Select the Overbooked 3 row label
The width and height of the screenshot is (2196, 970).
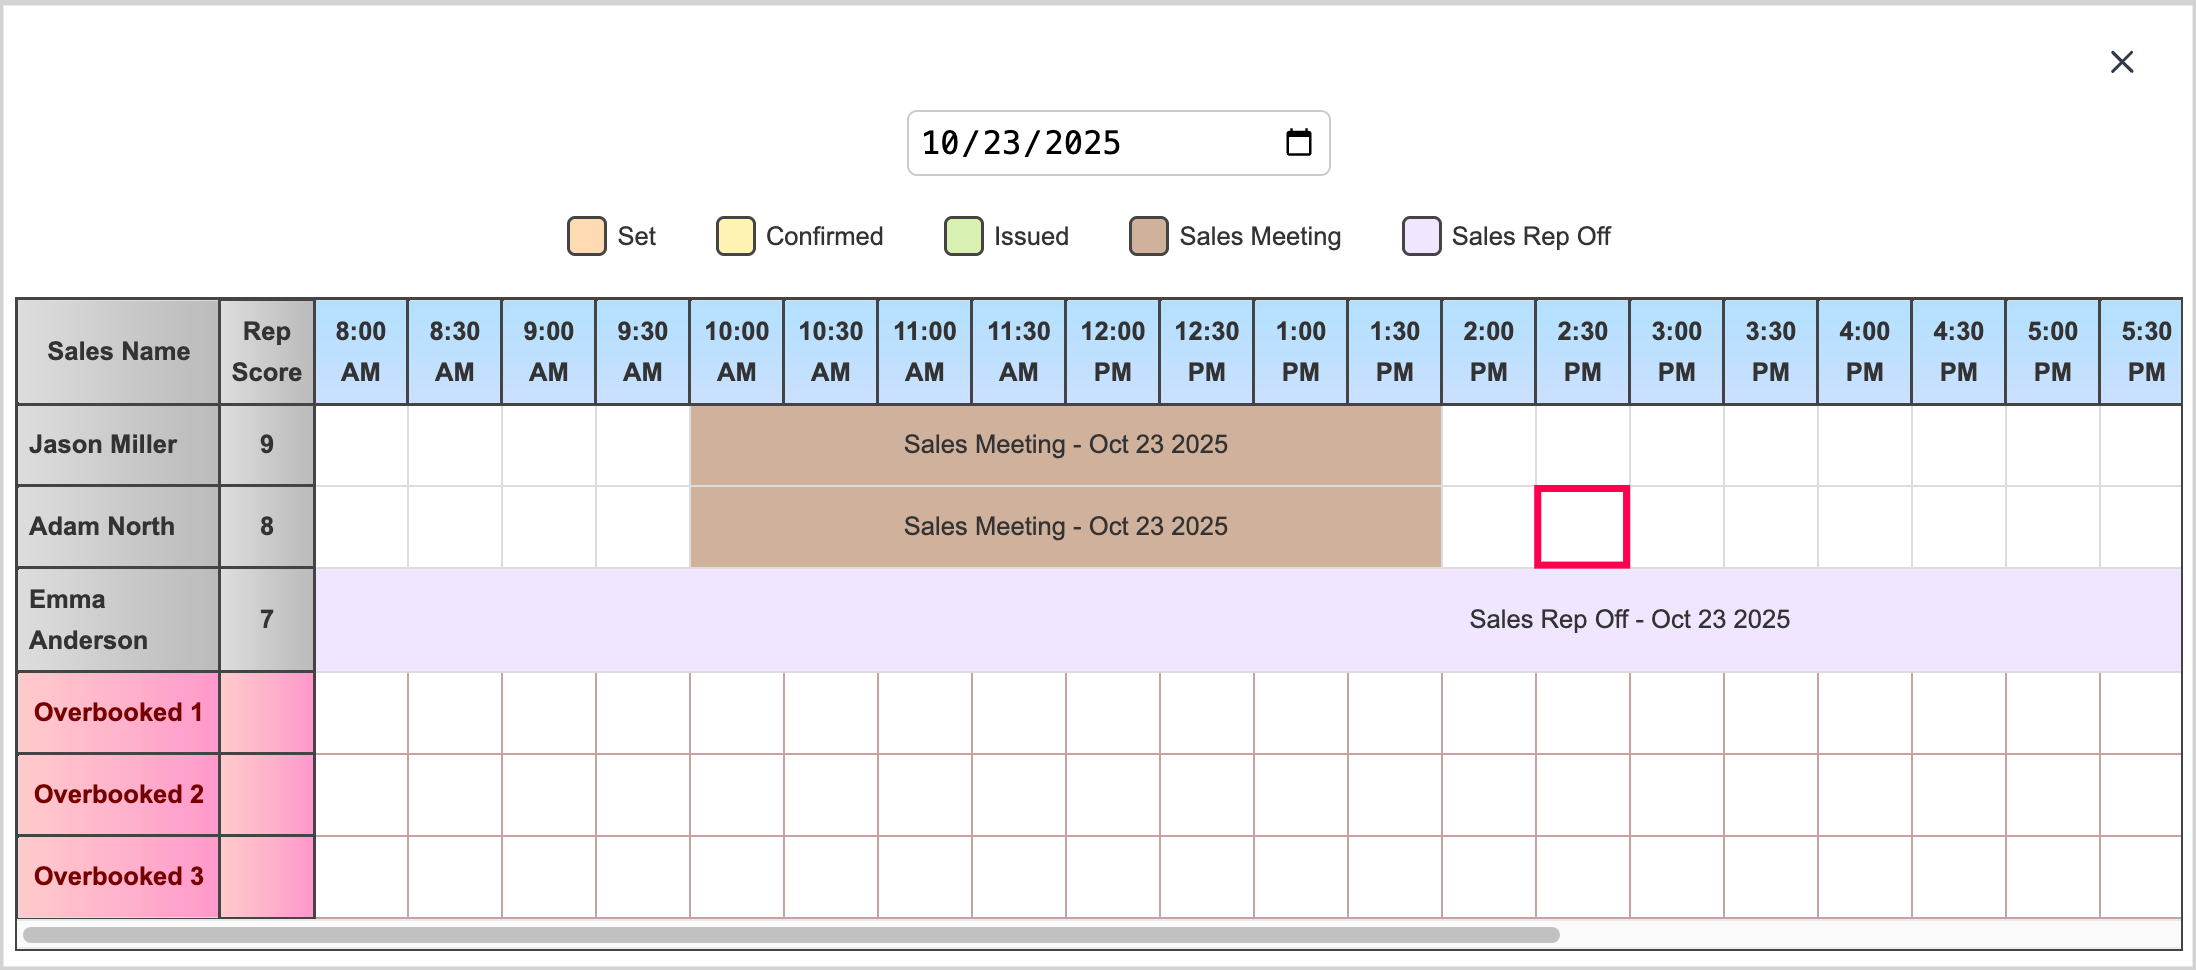click(x=118, y=877)
